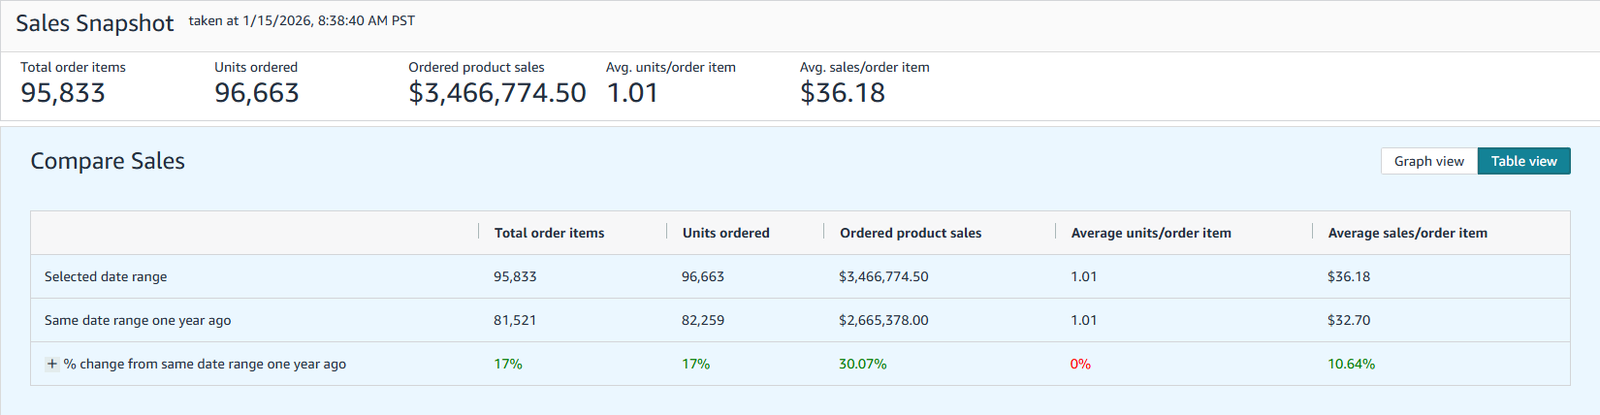Click the Ordered product sales column header
This screenshot has width=1600, height=415.
pos(910,233)
